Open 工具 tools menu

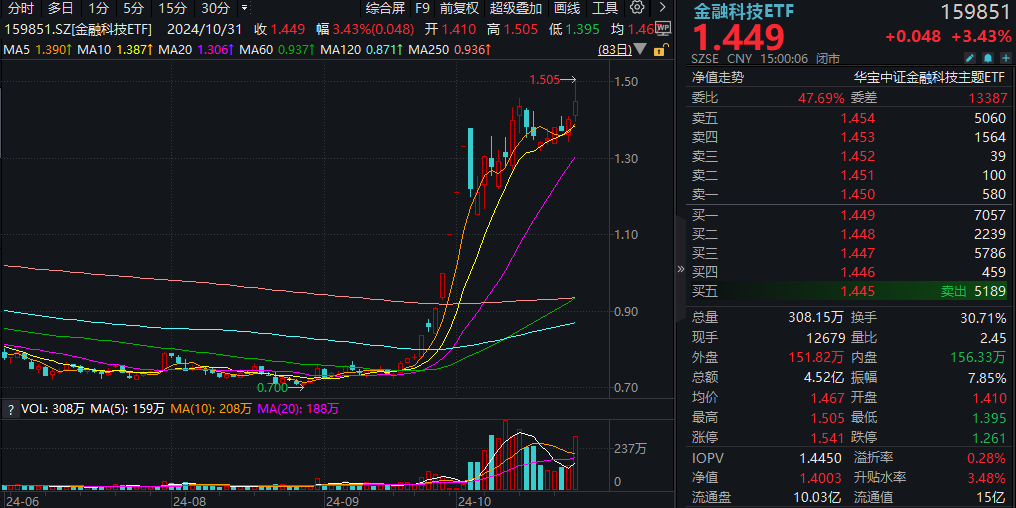tap(605, 8)
